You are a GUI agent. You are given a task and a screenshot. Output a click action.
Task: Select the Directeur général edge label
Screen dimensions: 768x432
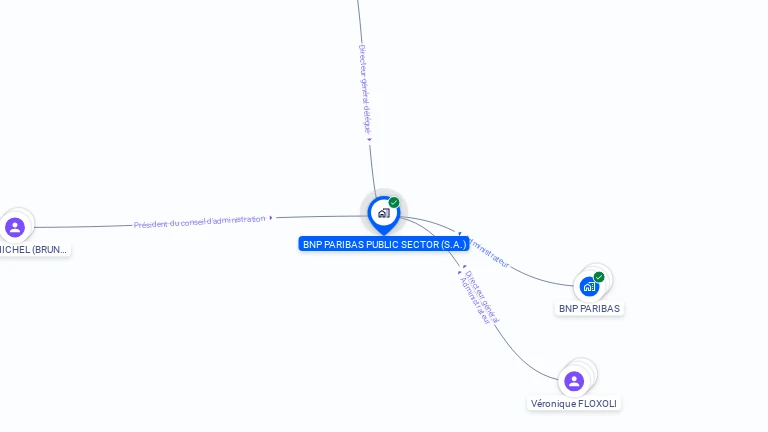click(482, 297)
